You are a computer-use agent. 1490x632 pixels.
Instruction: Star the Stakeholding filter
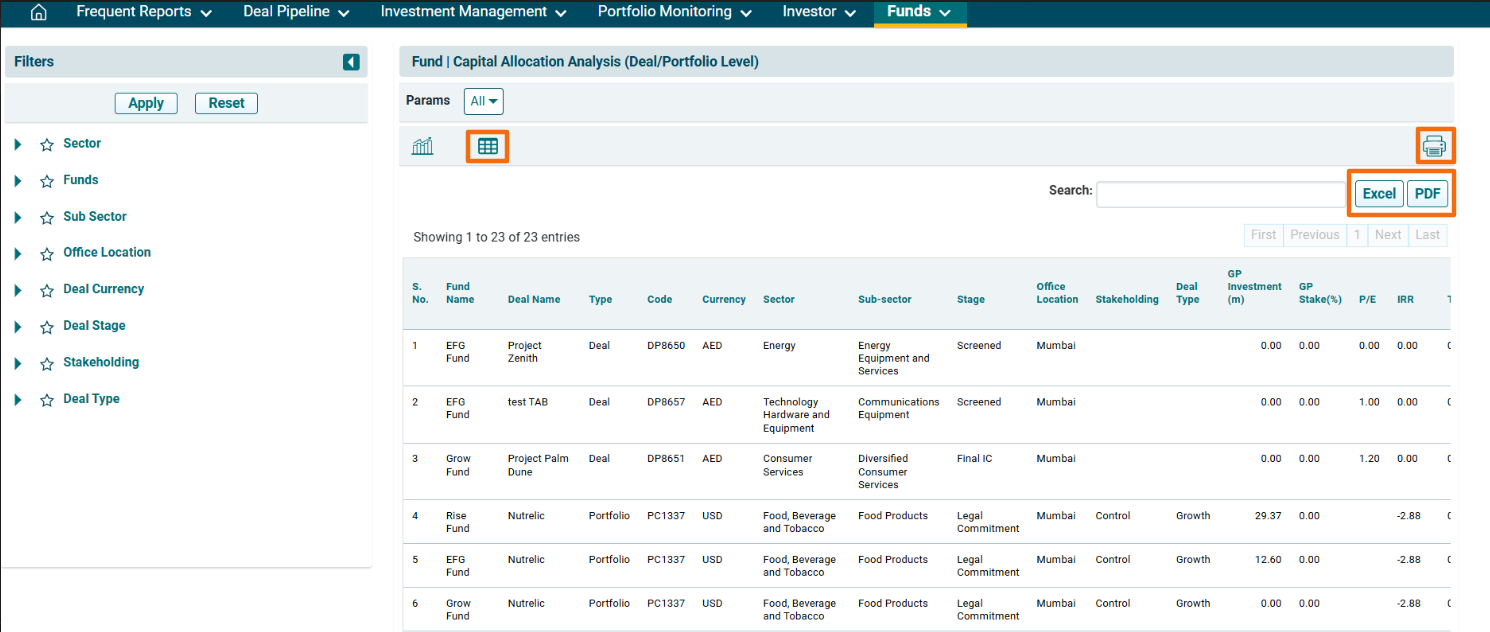tap(47, 363)
